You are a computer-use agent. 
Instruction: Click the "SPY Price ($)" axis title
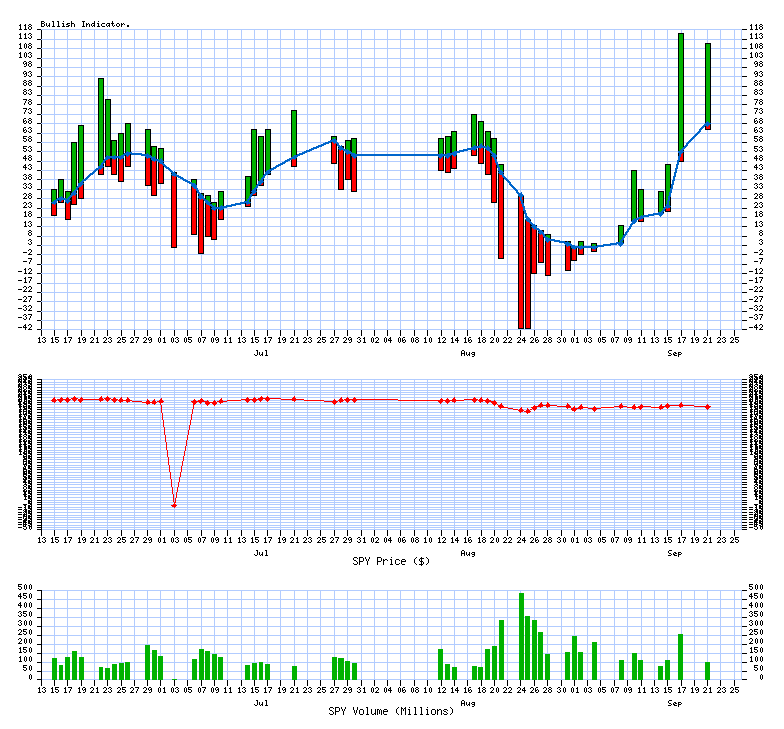[391, 561]
